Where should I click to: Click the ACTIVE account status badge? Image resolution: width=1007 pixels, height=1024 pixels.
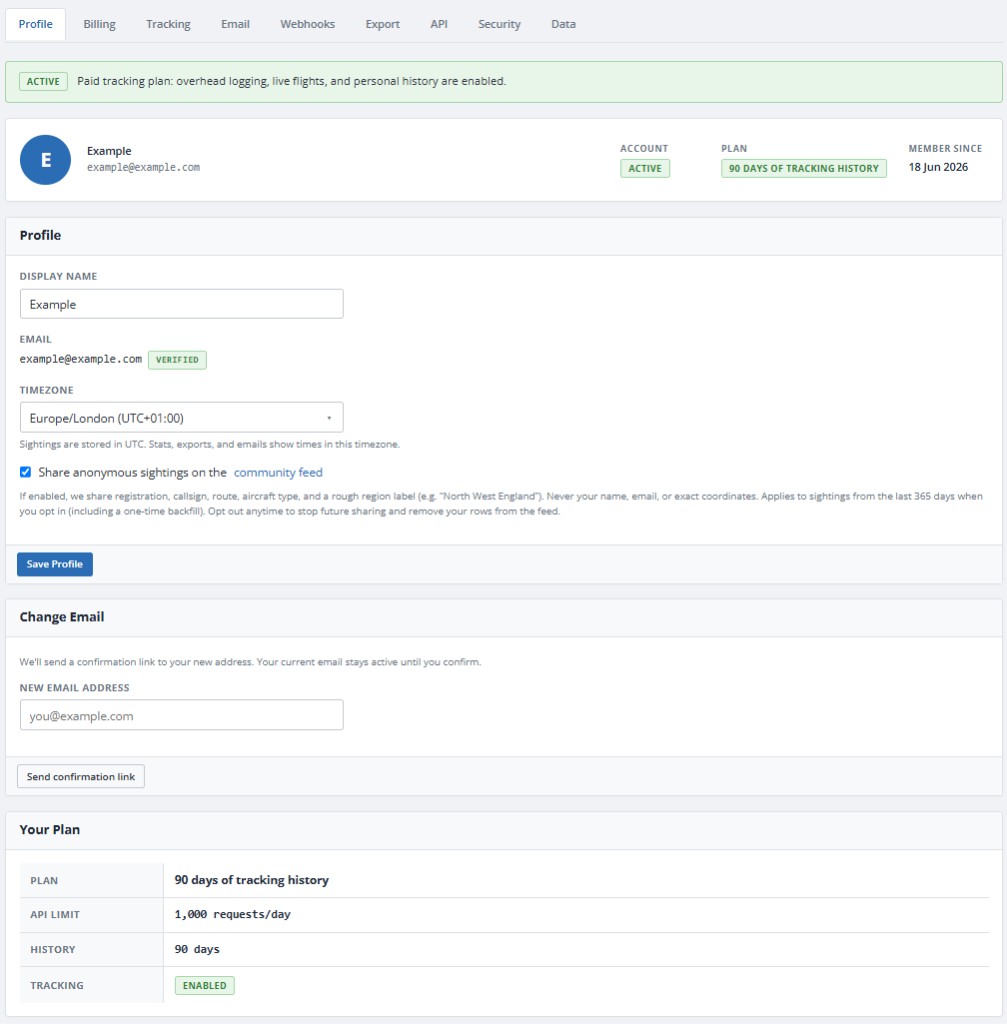[x=645, y=168]
